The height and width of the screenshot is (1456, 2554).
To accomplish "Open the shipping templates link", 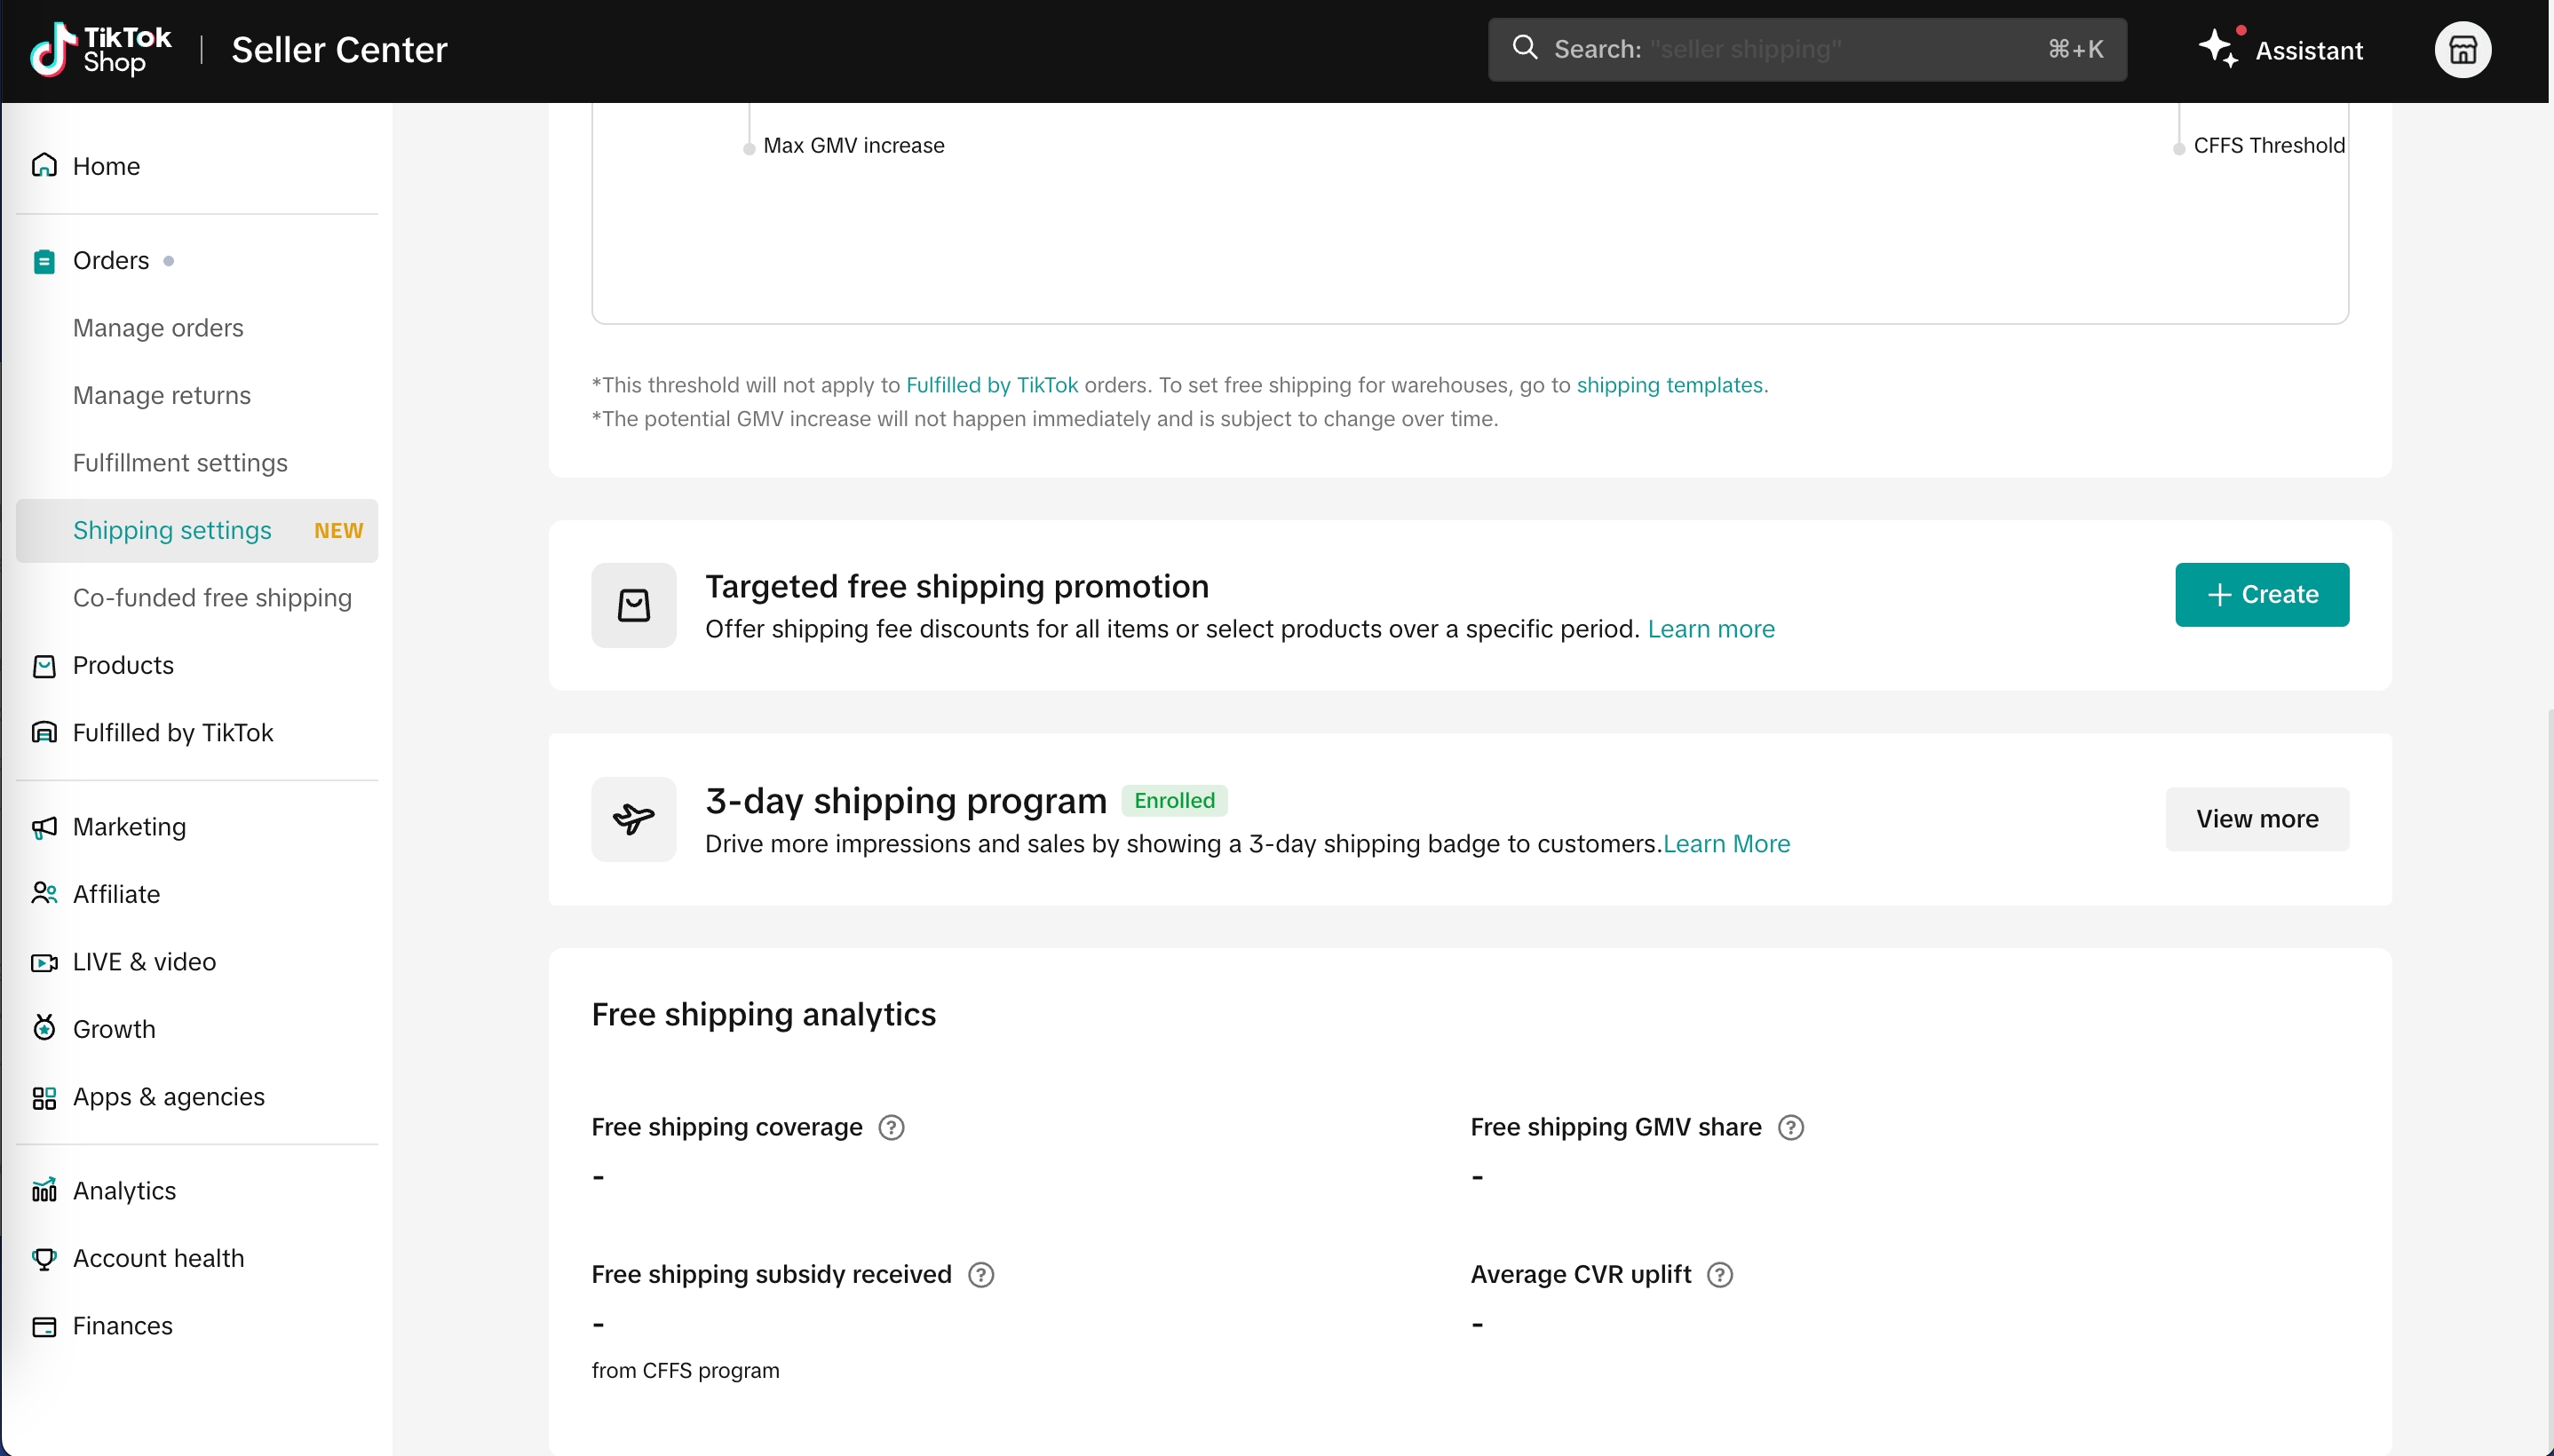I will 1669,385.
